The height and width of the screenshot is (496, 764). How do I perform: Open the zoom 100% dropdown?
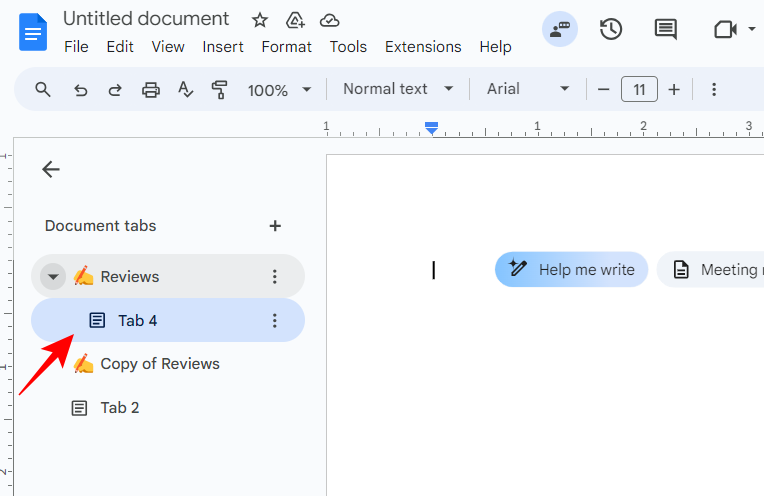click(x=279, y=90)
